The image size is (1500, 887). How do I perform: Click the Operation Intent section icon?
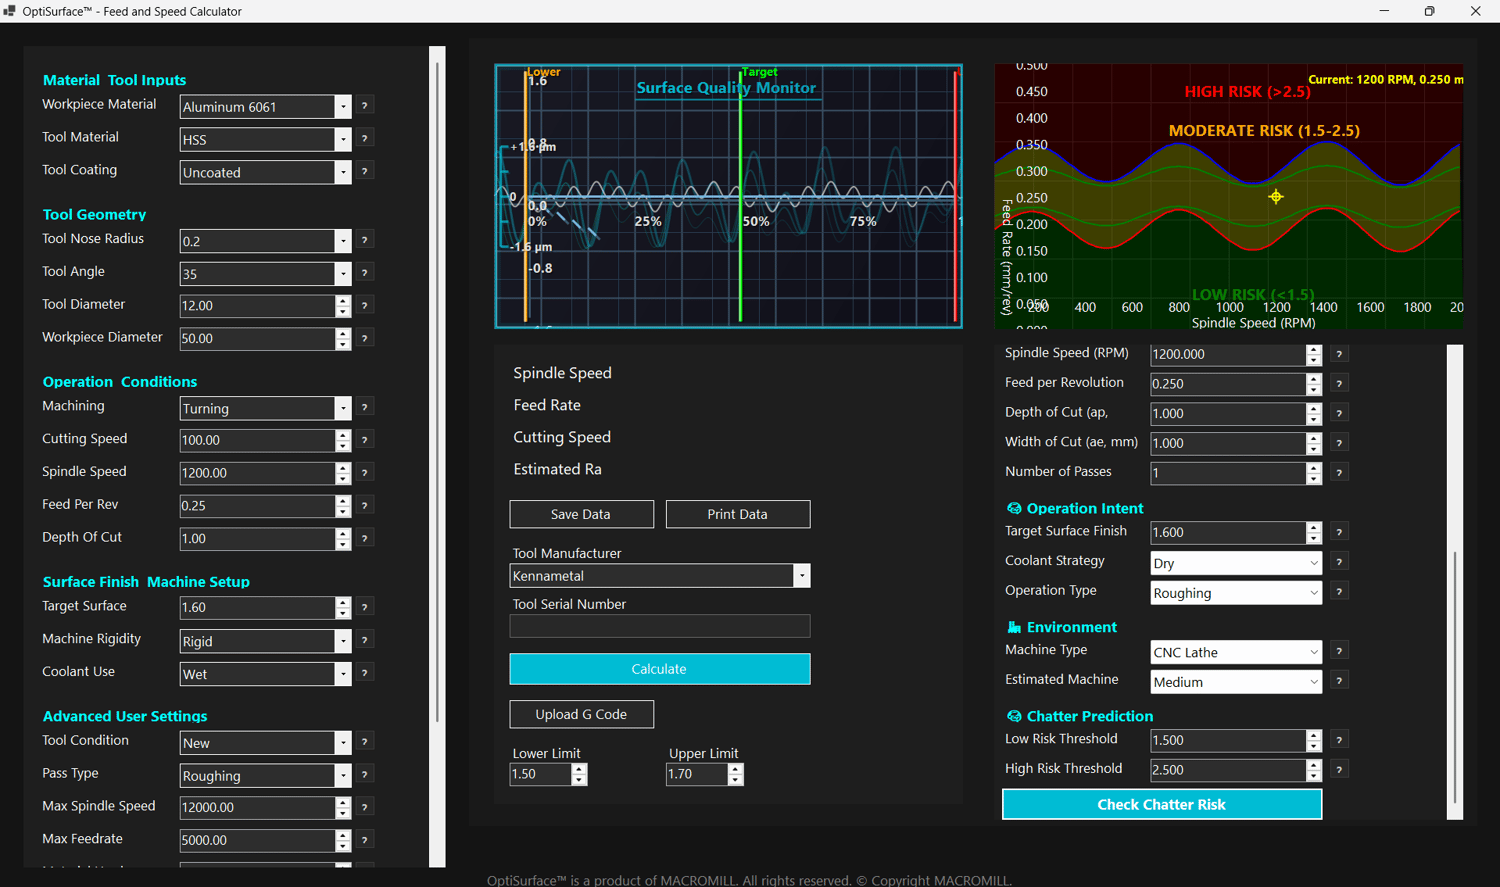tap(1014, 509)
